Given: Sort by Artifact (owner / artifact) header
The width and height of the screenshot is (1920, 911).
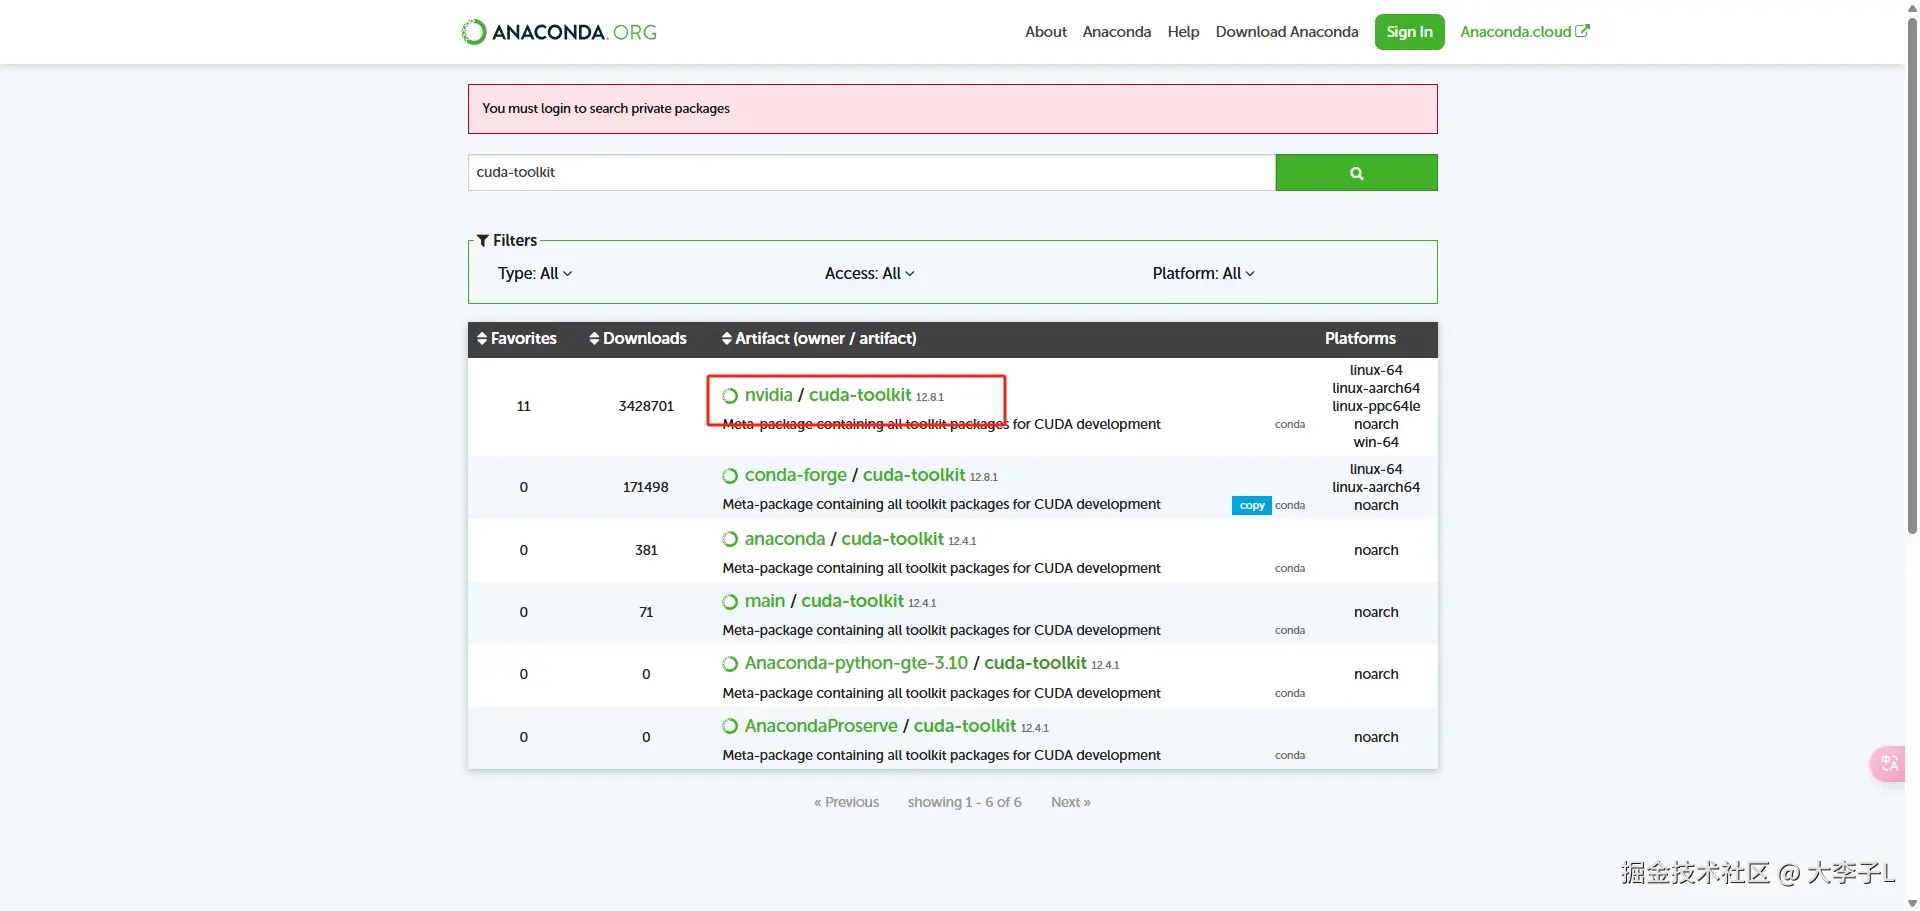Looking at the screenshot, I should pyautogui.click(x=819, y=339).
